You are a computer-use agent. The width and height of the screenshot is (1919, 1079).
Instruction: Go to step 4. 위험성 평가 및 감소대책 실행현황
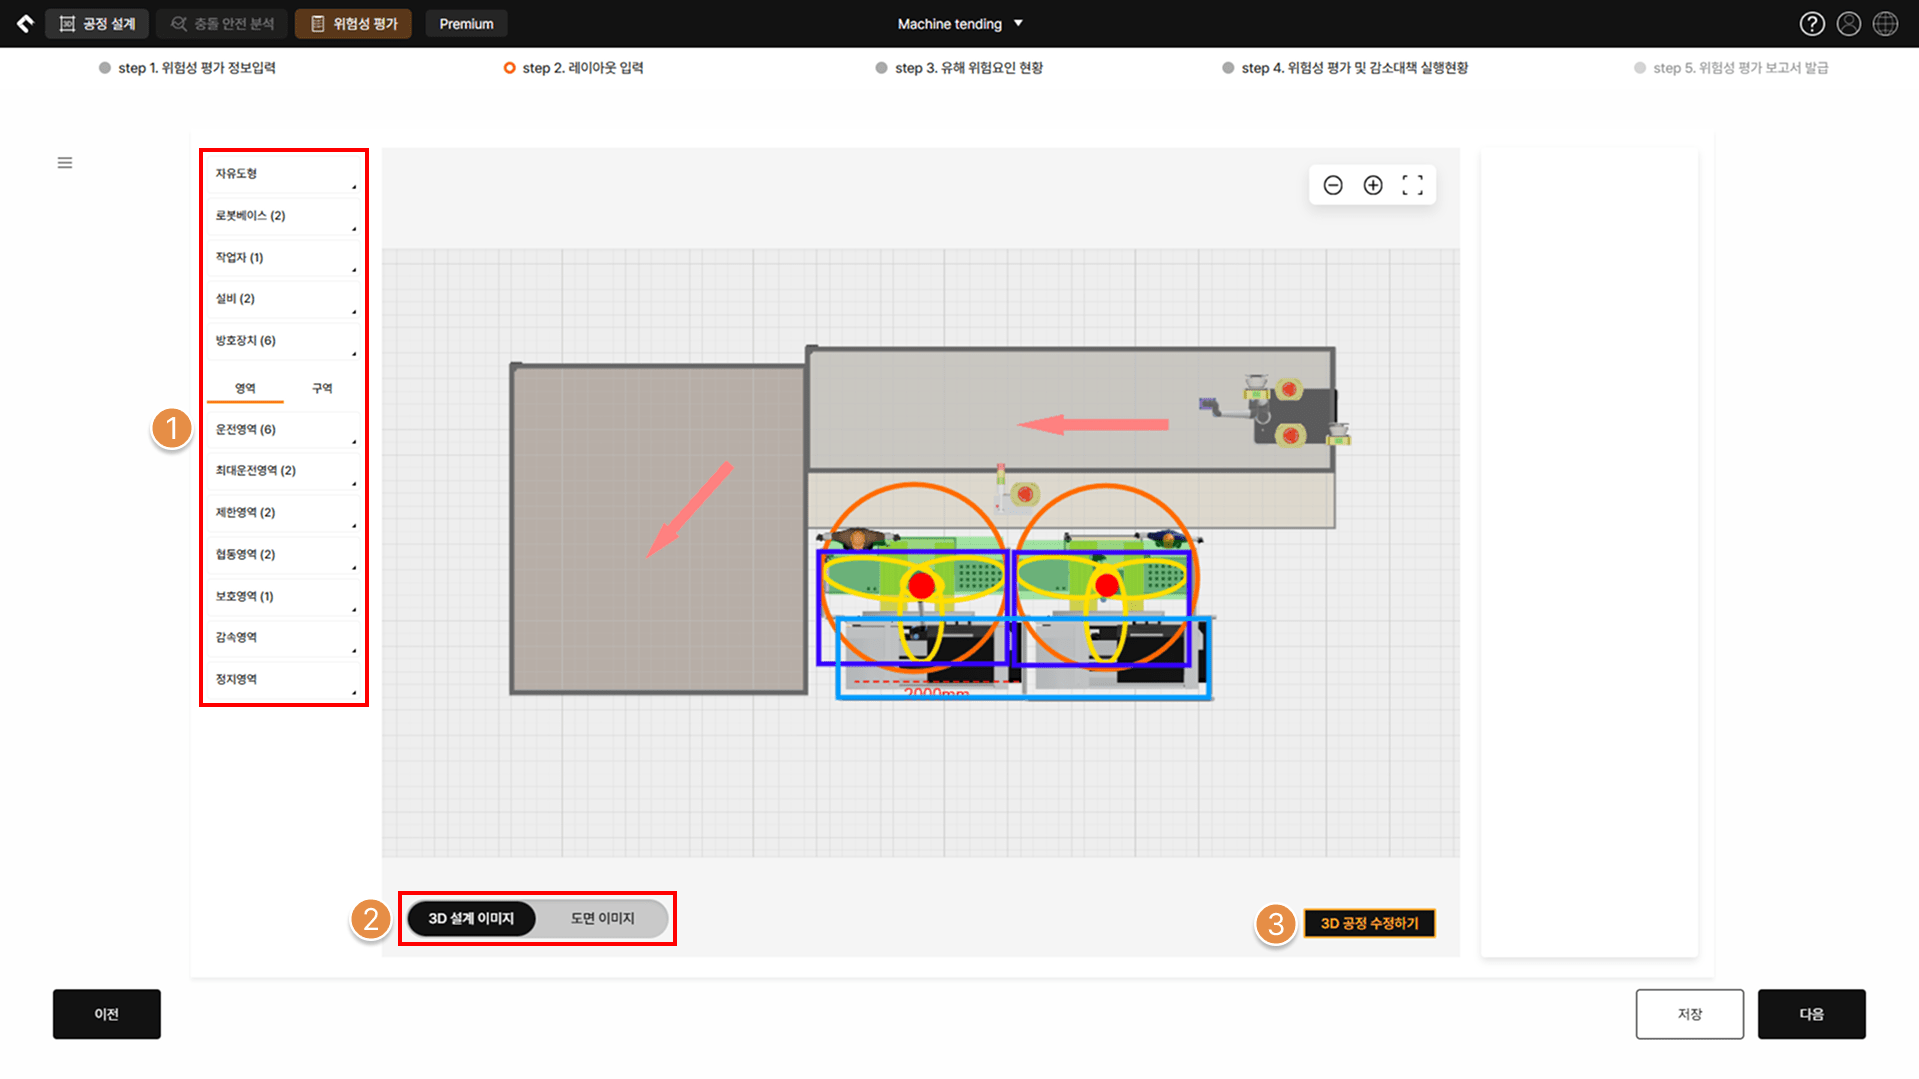1345,68
